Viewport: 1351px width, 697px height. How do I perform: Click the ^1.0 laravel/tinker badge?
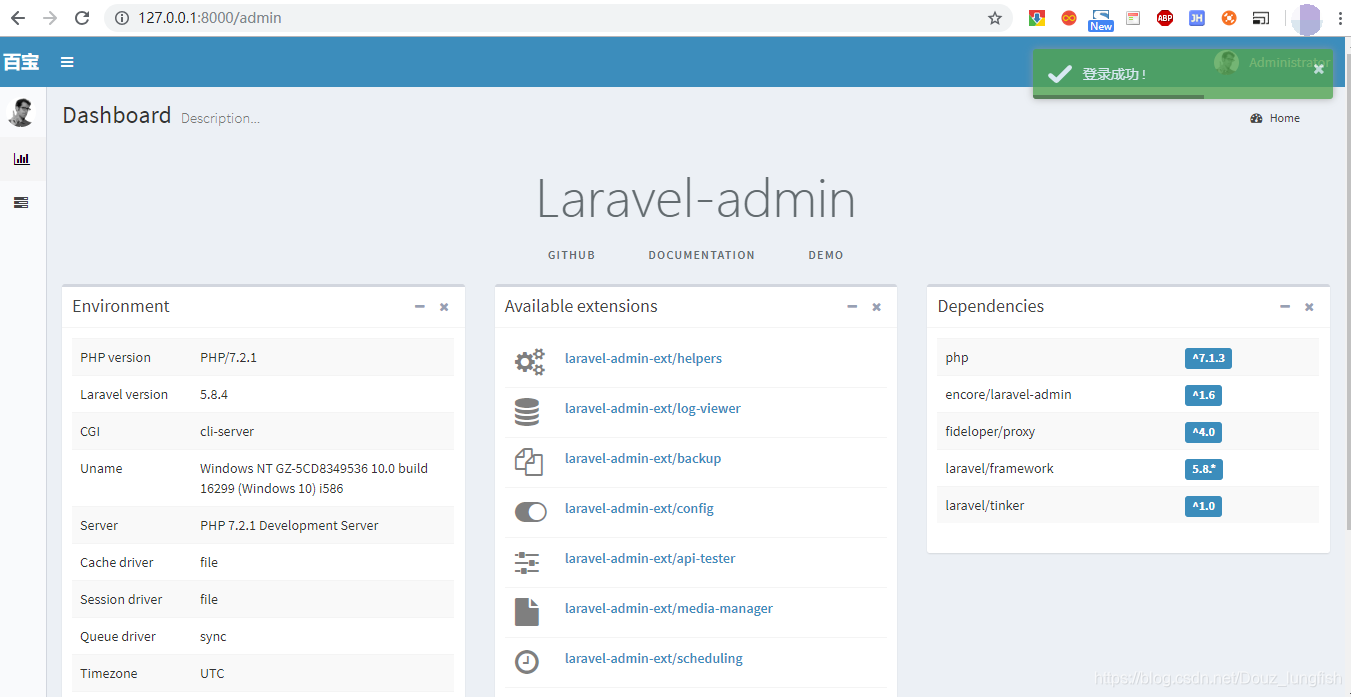pyautogui.click(x=1203, y=506)
